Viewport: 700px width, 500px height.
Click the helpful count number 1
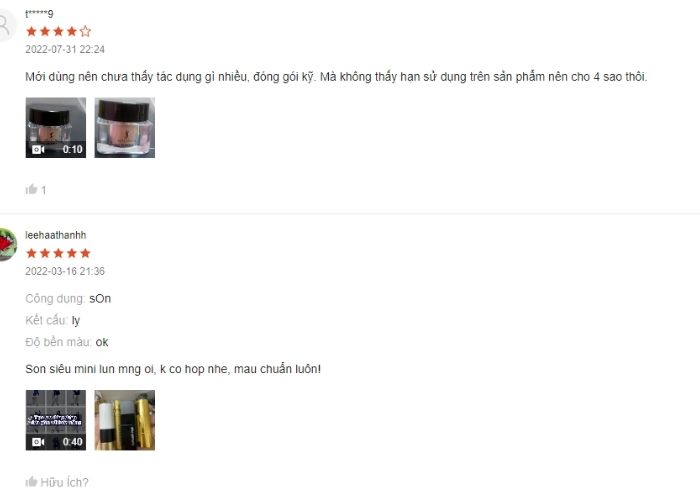tap(44, 190)
